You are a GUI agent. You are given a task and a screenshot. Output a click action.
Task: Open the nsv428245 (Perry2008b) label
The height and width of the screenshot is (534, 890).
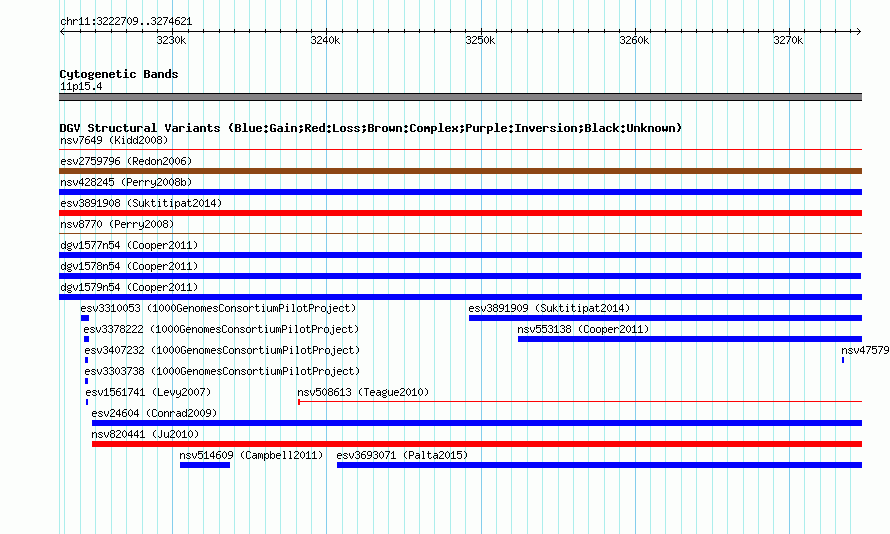(x=126, y=182)
